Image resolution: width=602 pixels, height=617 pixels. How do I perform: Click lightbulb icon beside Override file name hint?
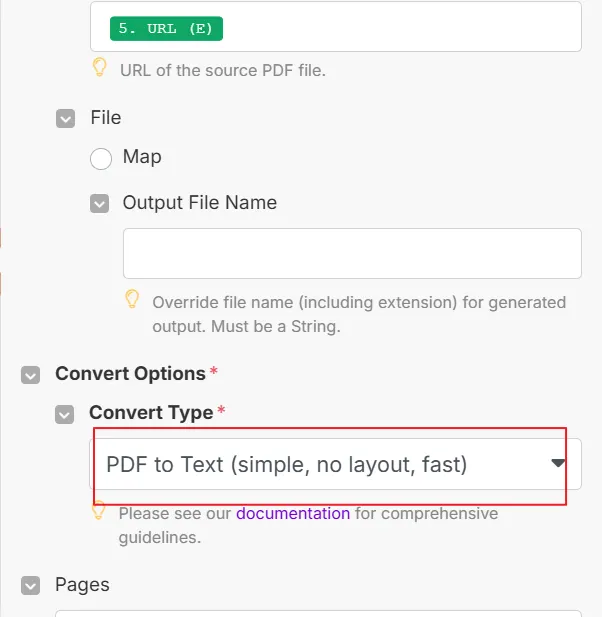132,299
